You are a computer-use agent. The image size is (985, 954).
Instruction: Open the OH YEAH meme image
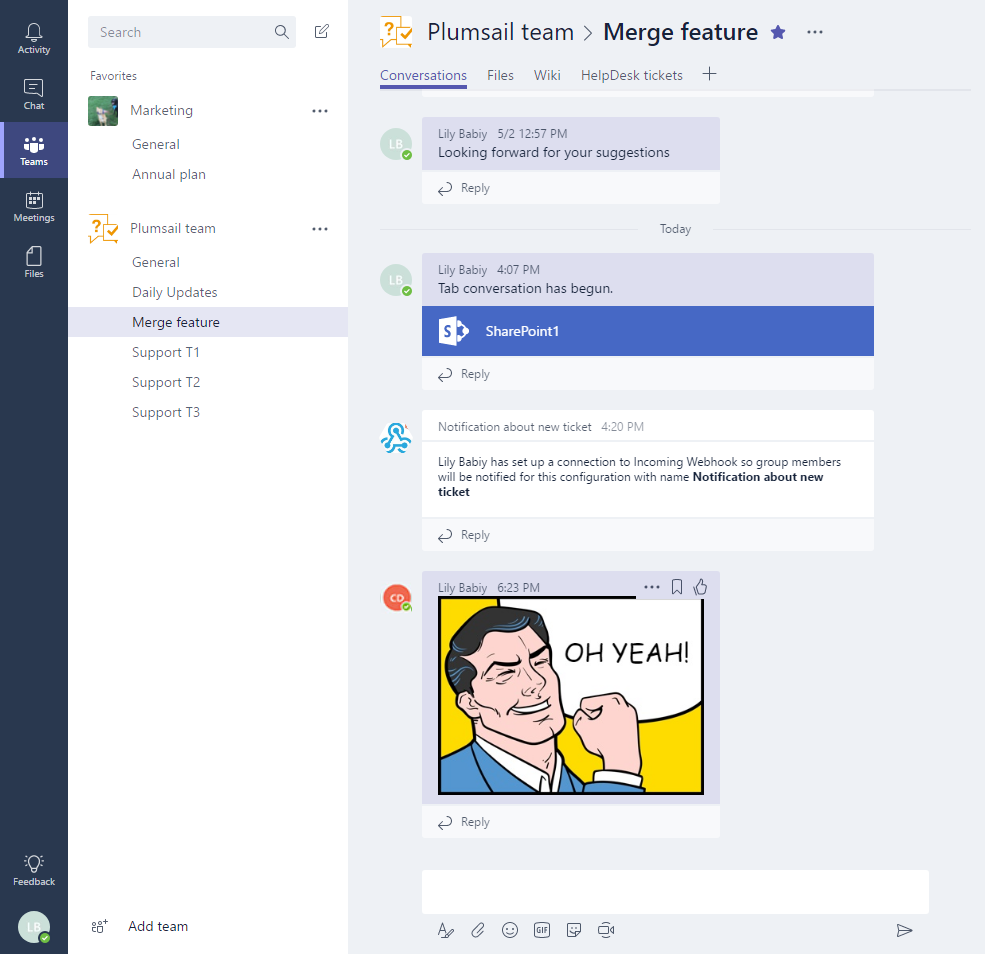pyautogui.click(x=570, y=696)
